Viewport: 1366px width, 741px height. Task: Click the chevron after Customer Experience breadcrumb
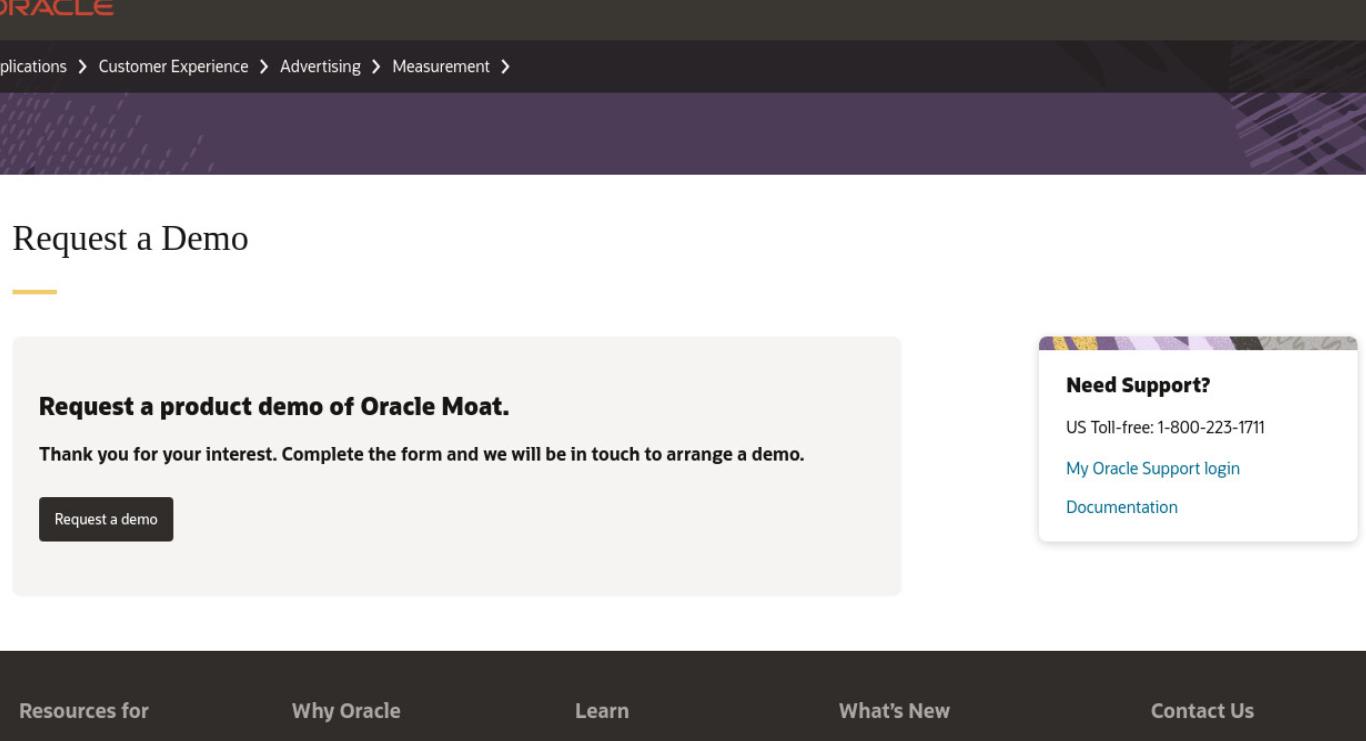tap(264, 67)
